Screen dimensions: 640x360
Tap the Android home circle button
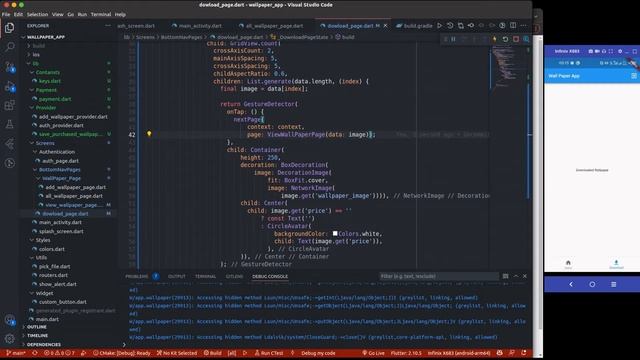592,284
